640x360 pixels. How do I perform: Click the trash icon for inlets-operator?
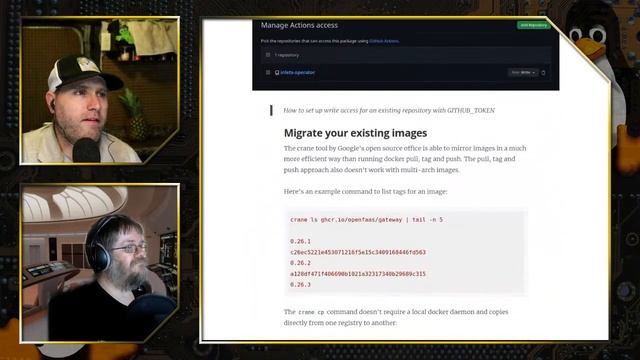(x=543, y=73)
